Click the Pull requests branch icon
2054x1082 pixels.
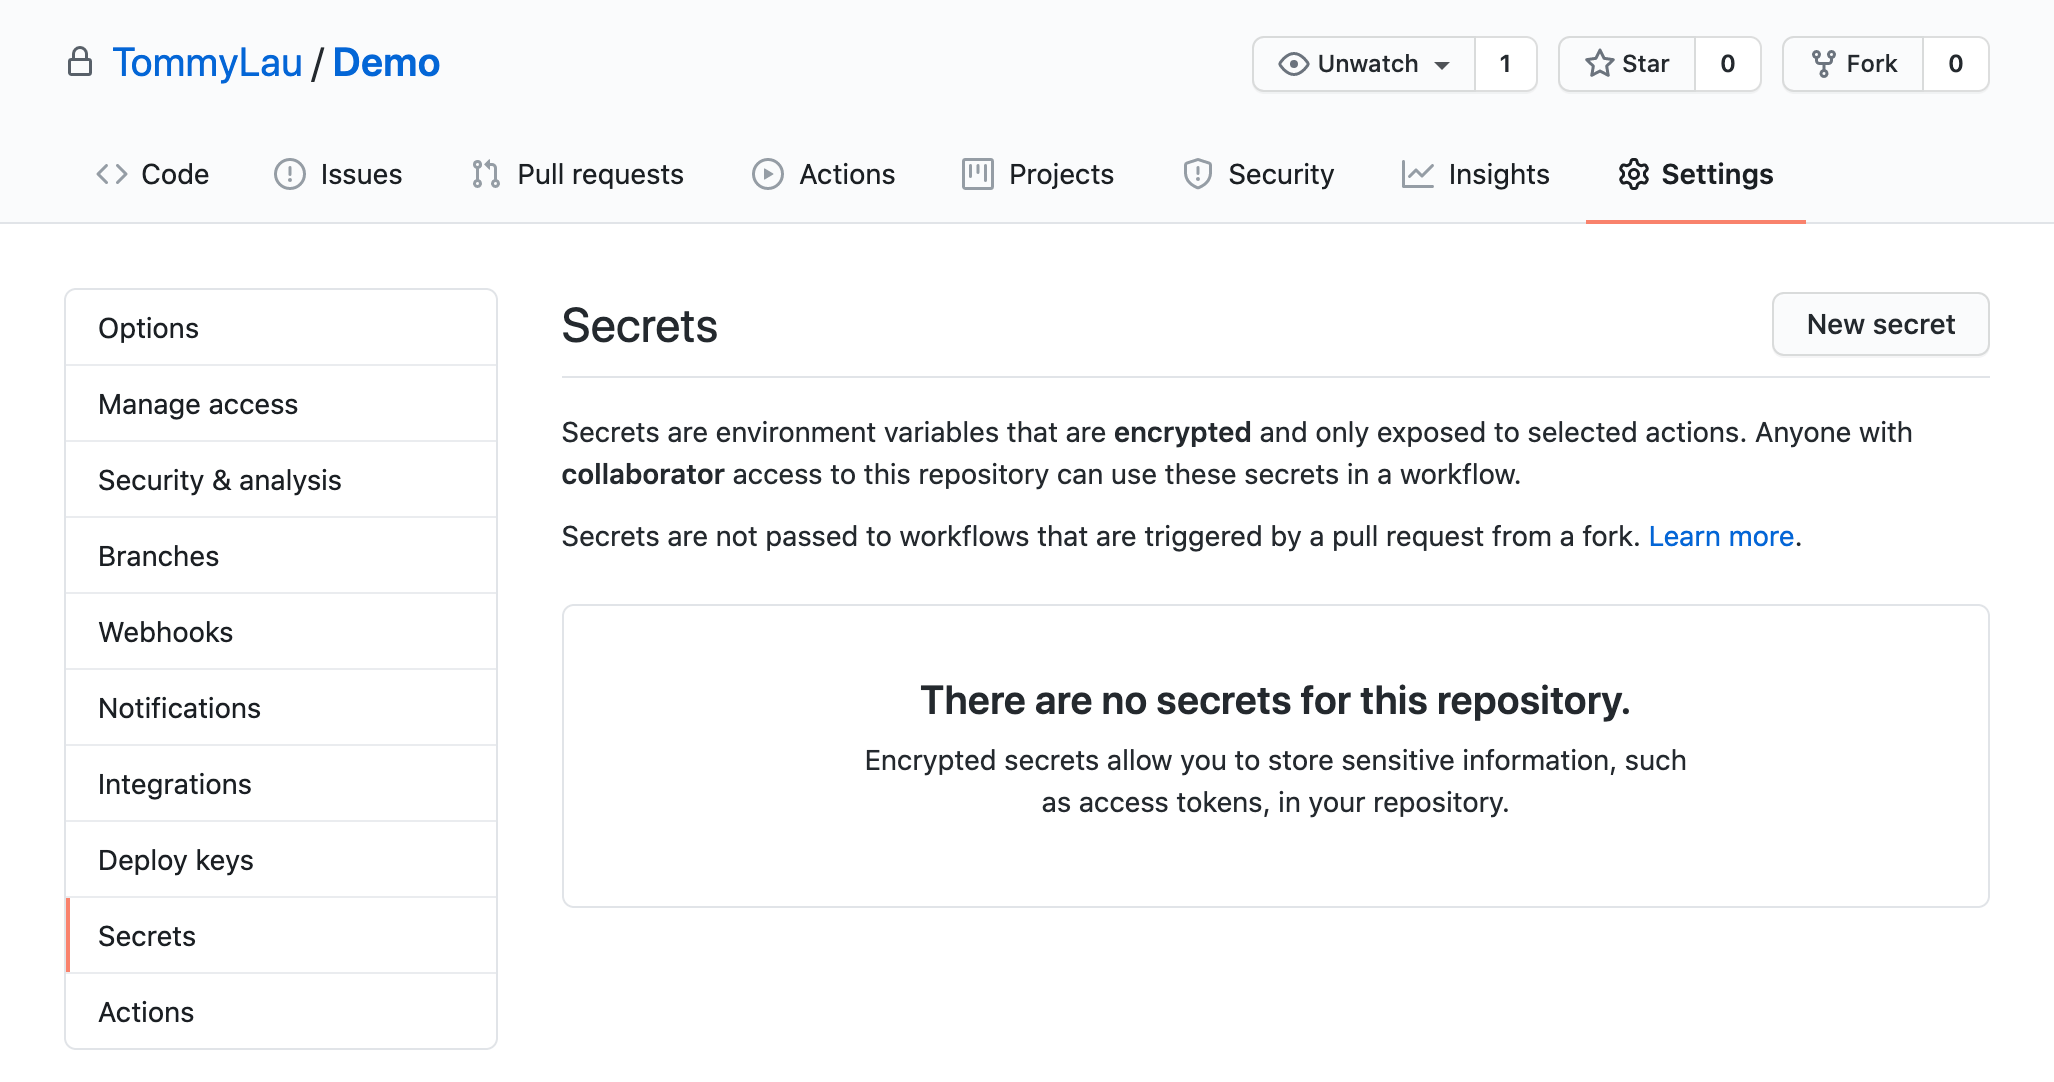click(x=486, y=174)
